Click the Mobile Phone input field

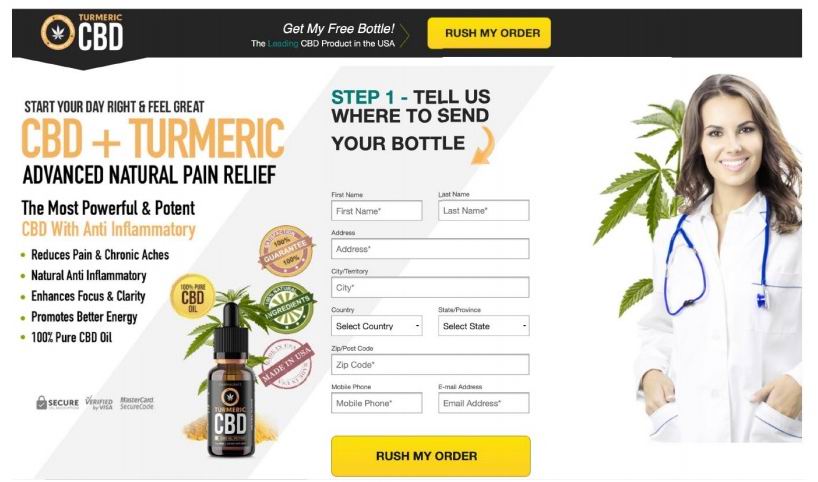pyautogui.click(x=377, y=403)
